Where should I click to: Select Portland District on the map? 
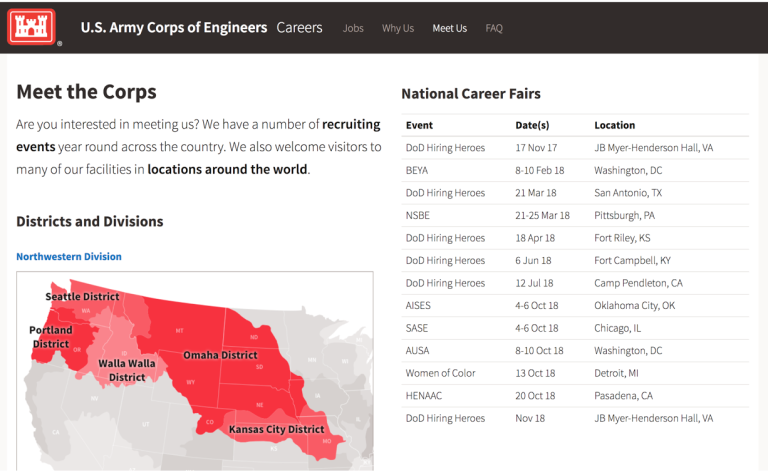pyautogui.click(x=50, y=337)
